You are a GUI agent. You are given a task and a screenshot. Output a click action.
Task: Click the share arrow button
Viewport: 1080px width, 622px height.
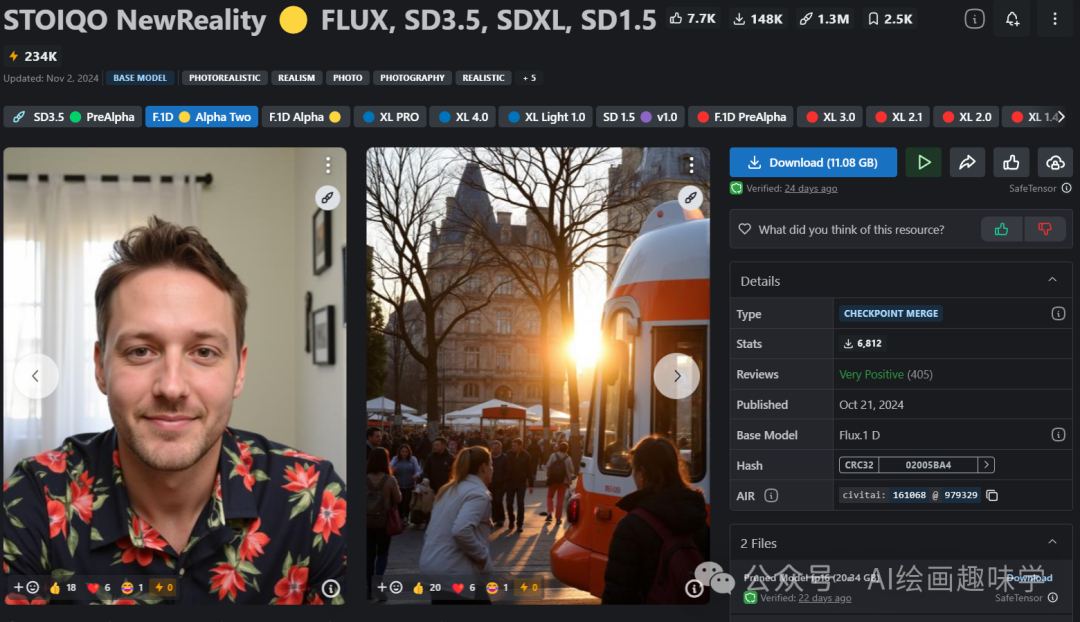pos(967,163)
